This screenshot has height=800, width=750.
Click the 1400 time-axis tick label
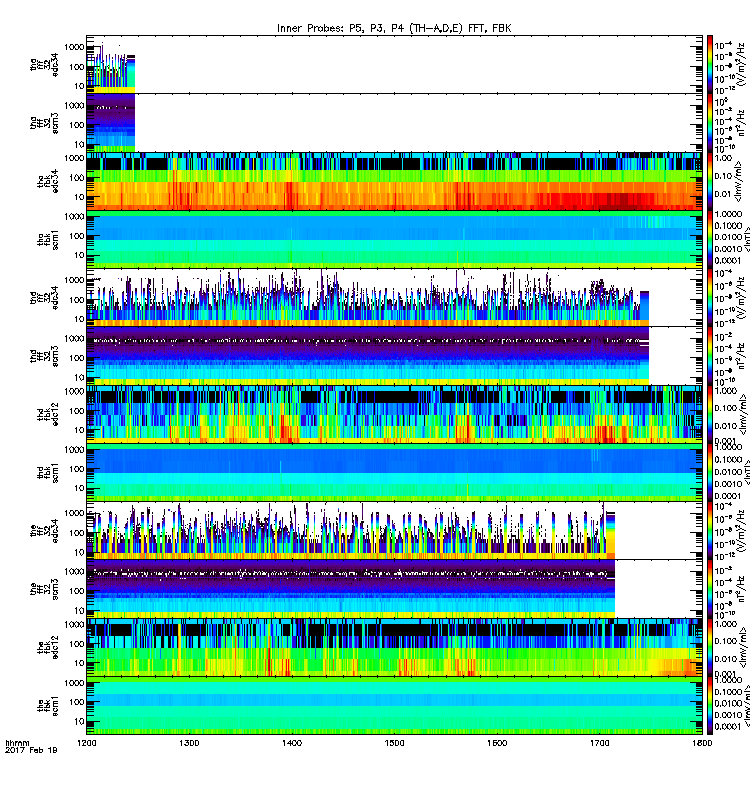[292, 743]
